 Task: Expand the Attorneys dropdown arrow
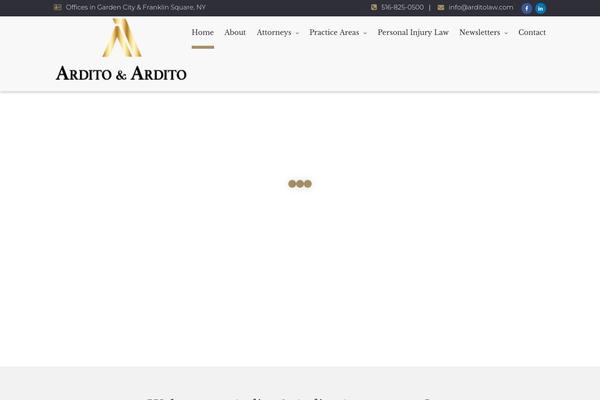click(297, 33)
